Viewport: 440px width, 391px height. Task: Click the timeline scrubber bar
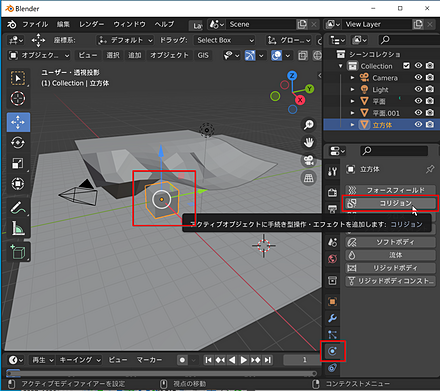pos(162,373)
